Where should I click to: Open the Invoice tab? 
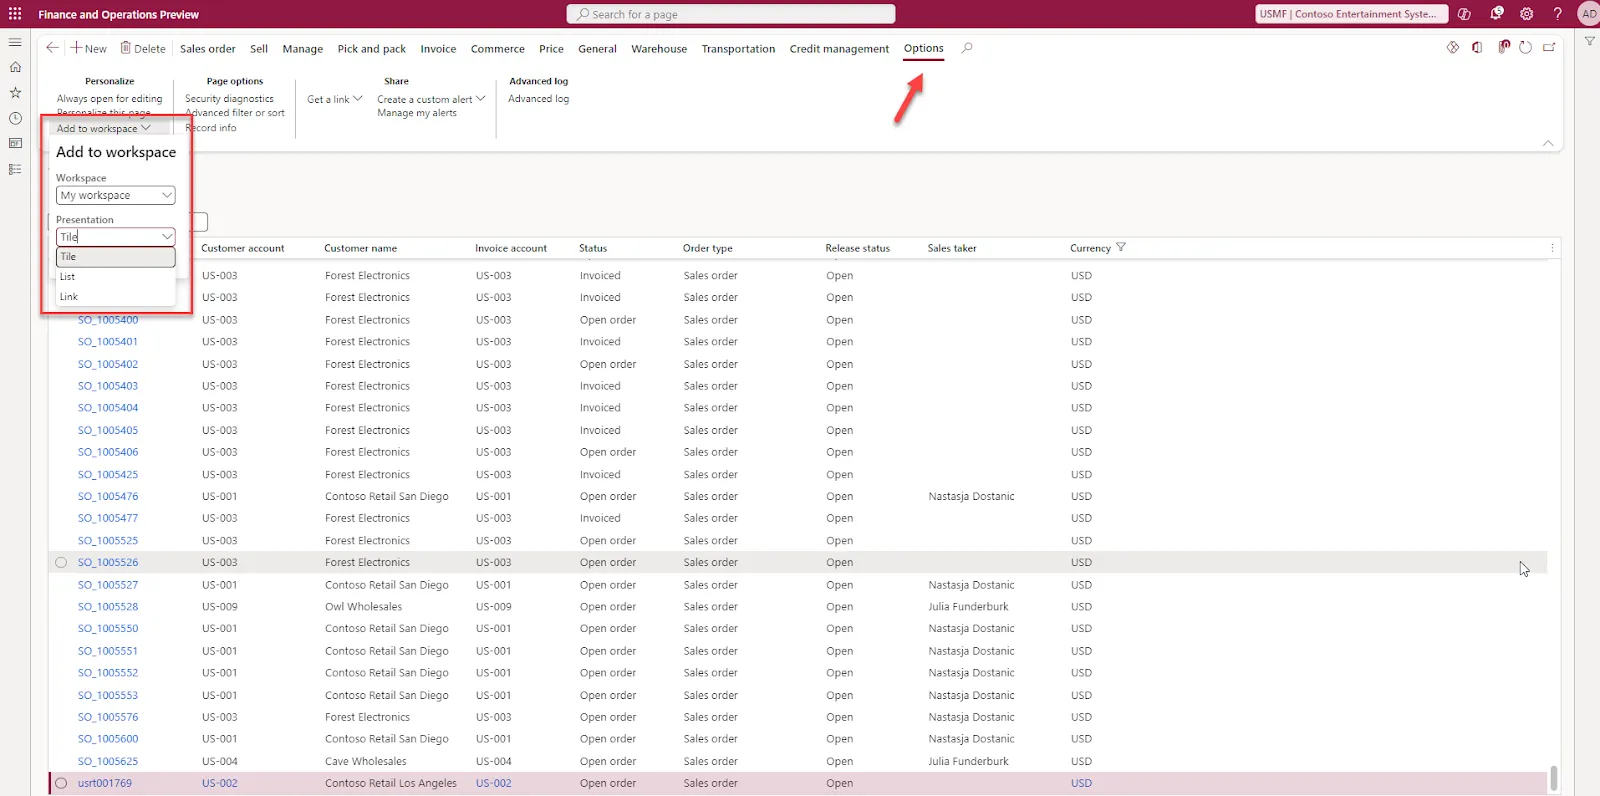coord(438,48)
